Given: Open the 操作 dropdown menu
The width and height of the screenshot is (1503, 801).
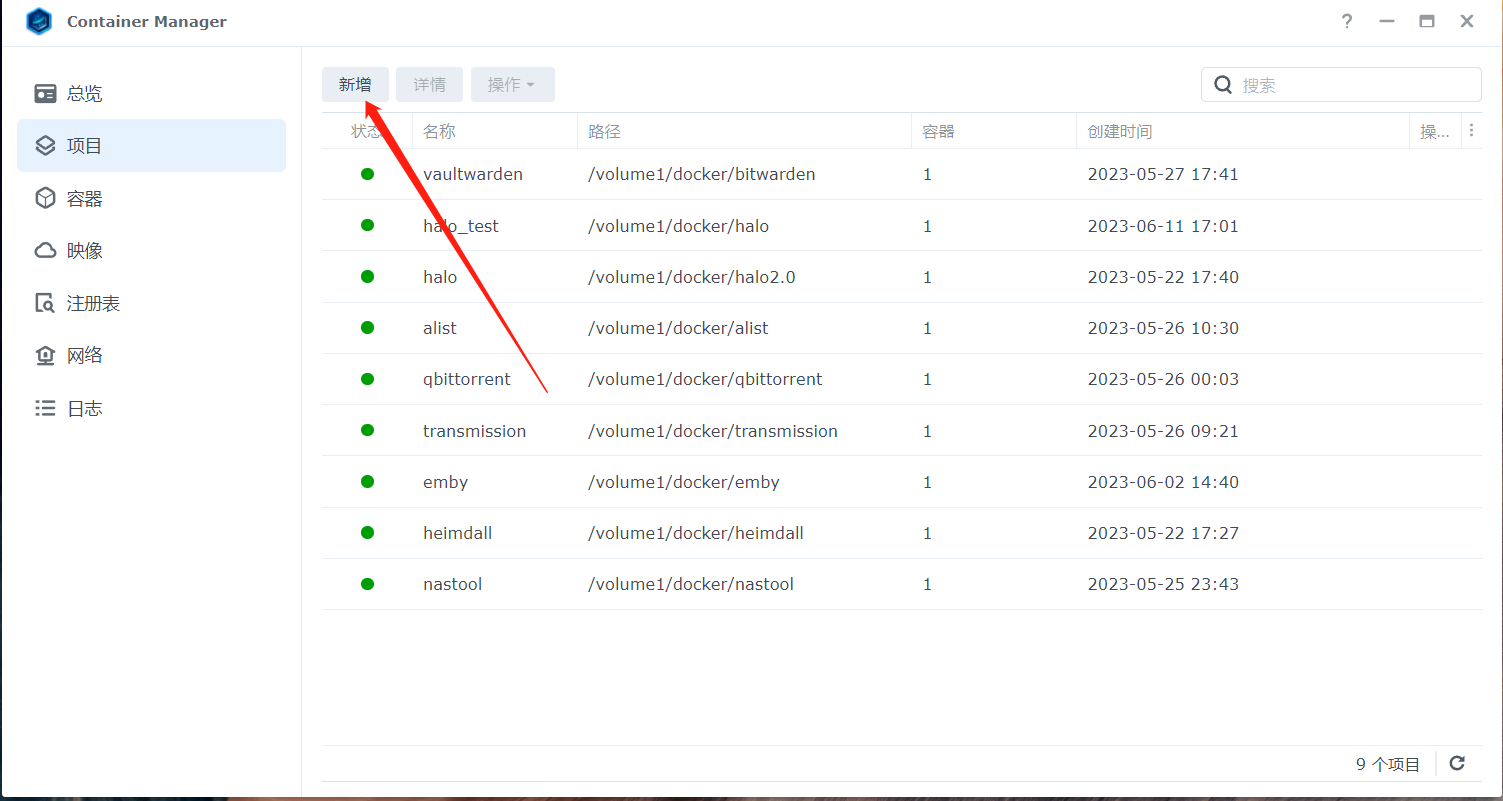Looking at the screenshot, I should pyautogui.click(x=512, y=85).
